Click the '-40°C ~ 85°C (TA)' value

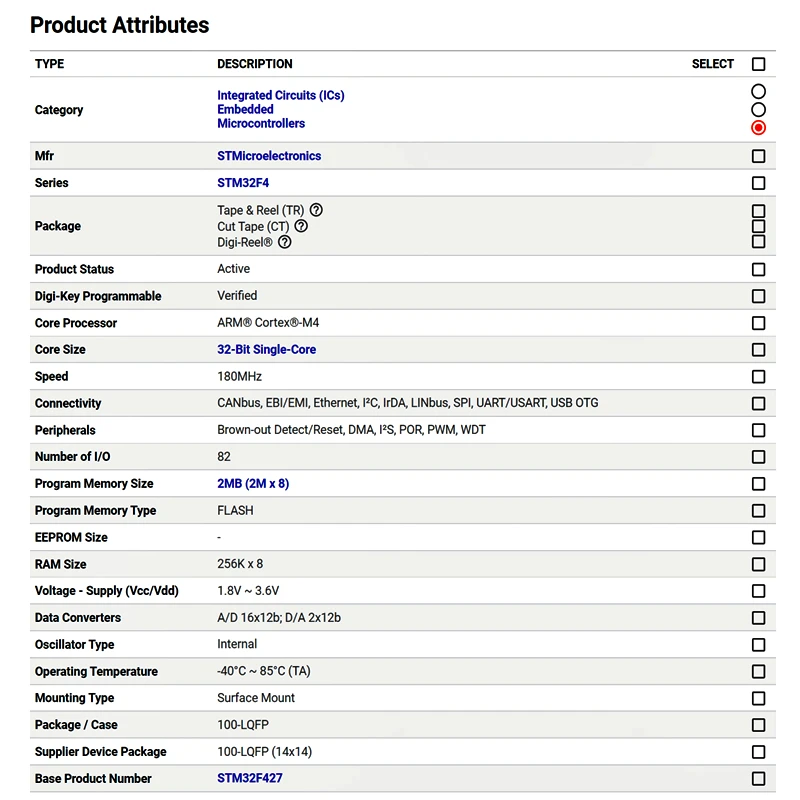(264, 671)
